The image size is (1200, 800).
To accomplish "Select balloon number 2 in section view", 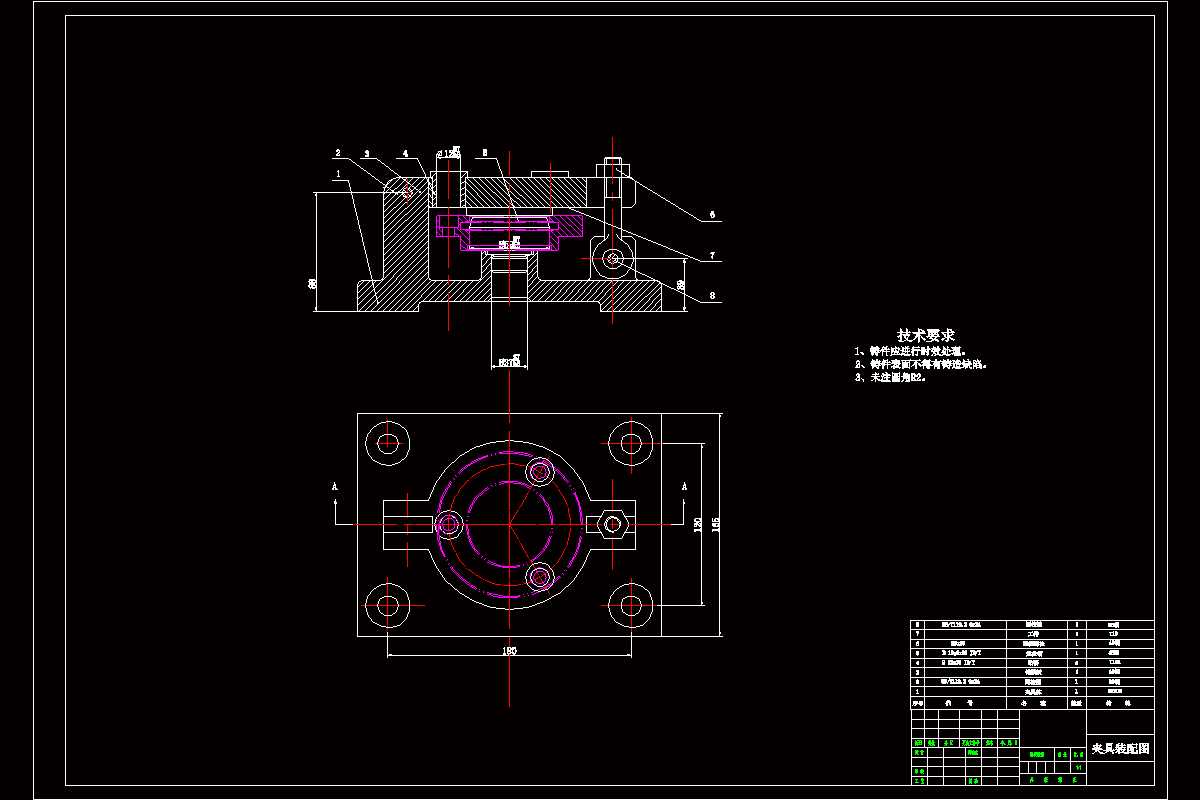I will pos(338,153).
